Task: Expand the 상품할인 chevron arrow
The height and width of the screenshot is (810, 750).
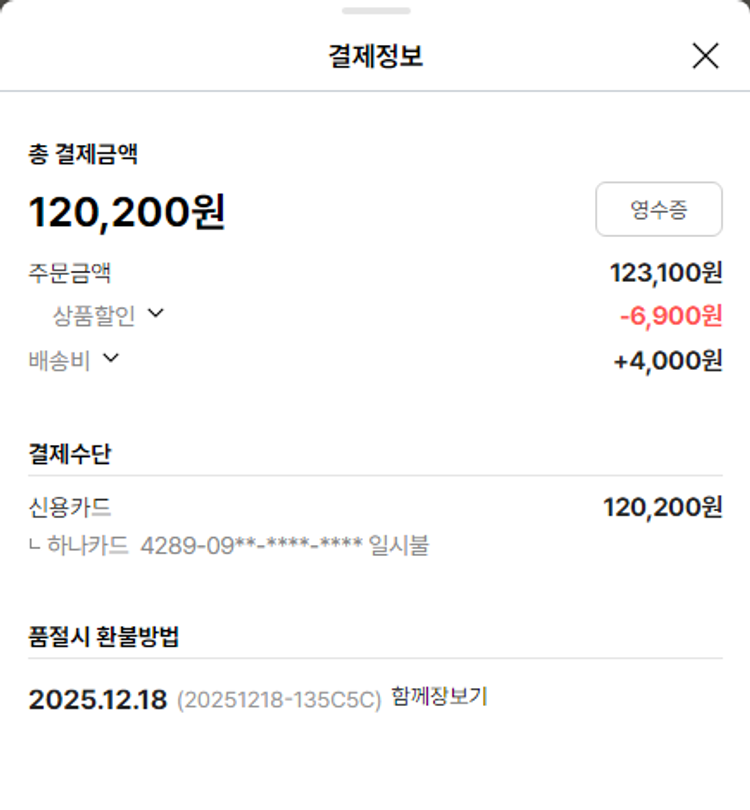Action: point(155,313)
